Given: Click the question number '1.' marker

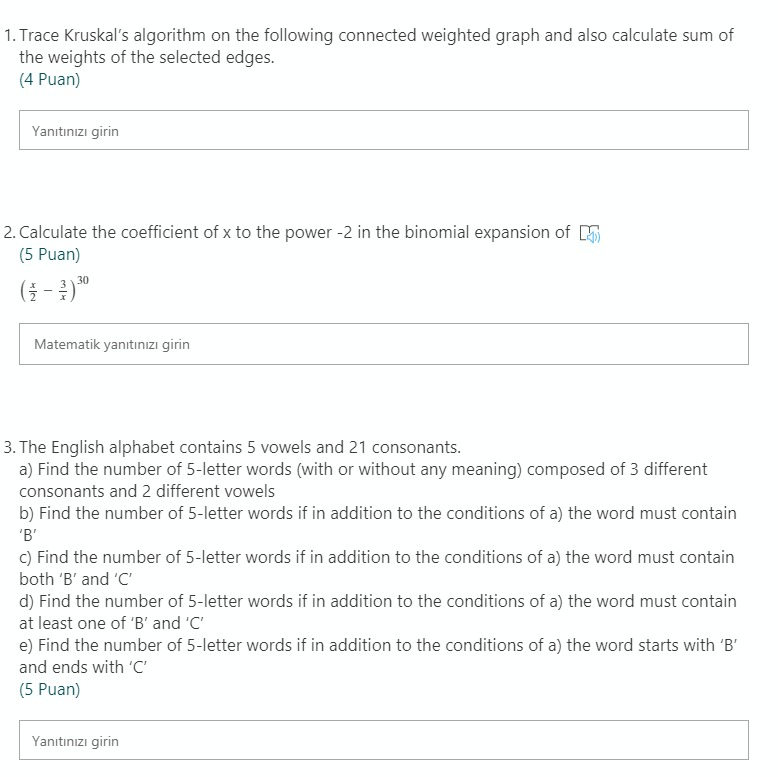Looking at the screenshot, I should click(9, 36).
